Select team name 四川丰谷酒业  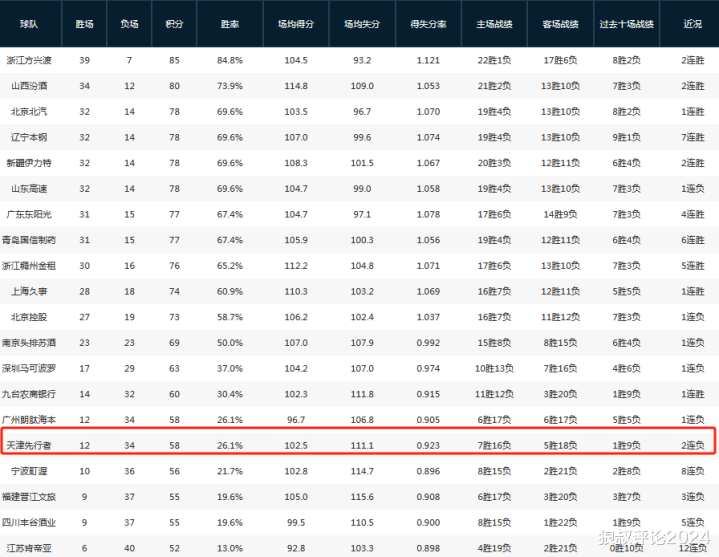29,522
